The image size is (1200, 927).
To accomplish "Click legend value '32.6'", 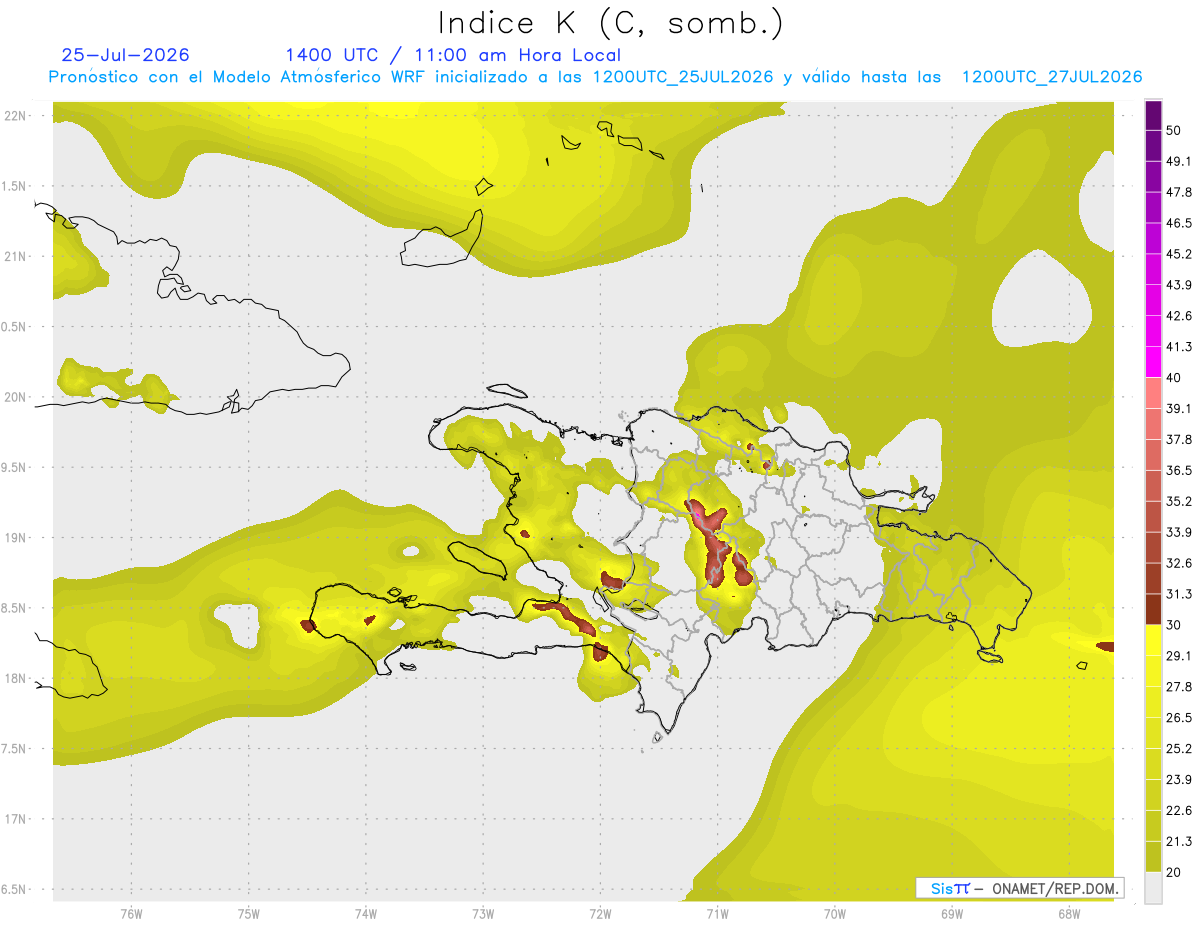I will [x=1179, y=563].
